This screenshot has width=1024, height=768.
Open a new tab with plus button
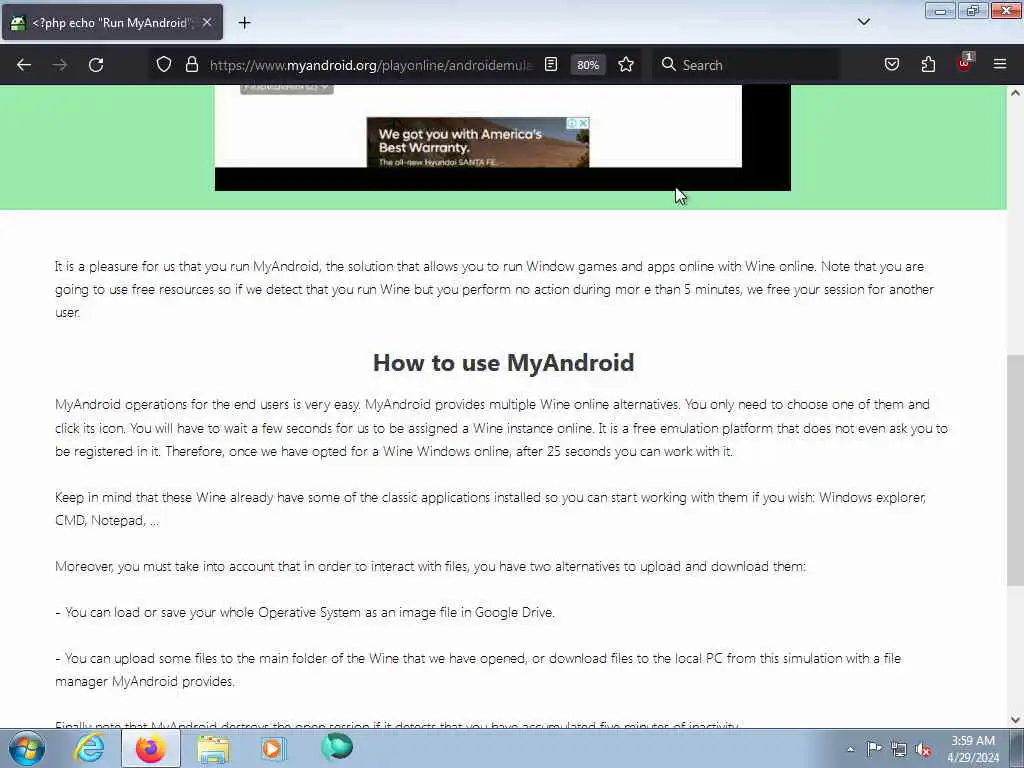[x=244, y=23]
